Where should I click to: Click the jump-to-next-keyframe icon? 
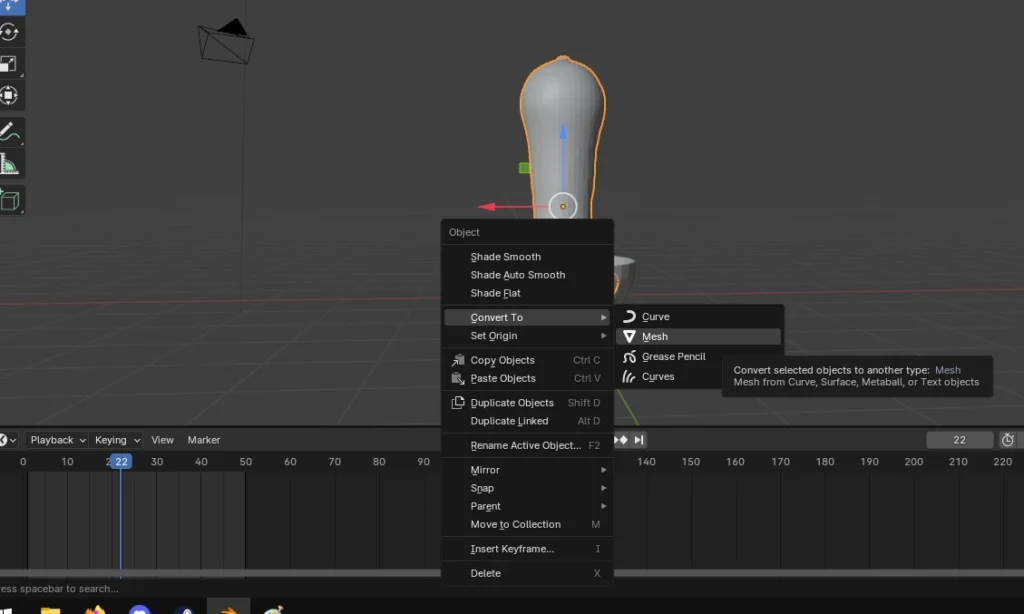click(x=620, y=439)
